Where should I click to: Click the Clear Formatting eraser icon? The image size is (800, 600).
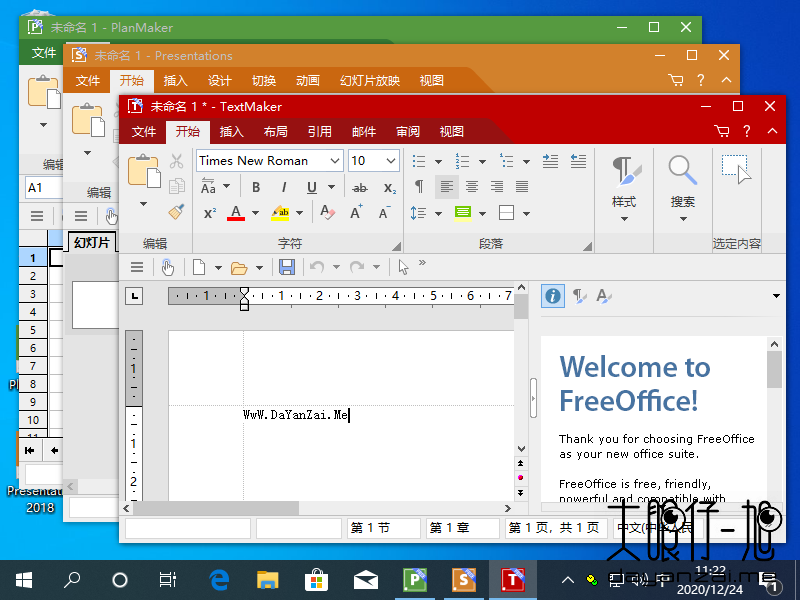click(x=327, y=212)
